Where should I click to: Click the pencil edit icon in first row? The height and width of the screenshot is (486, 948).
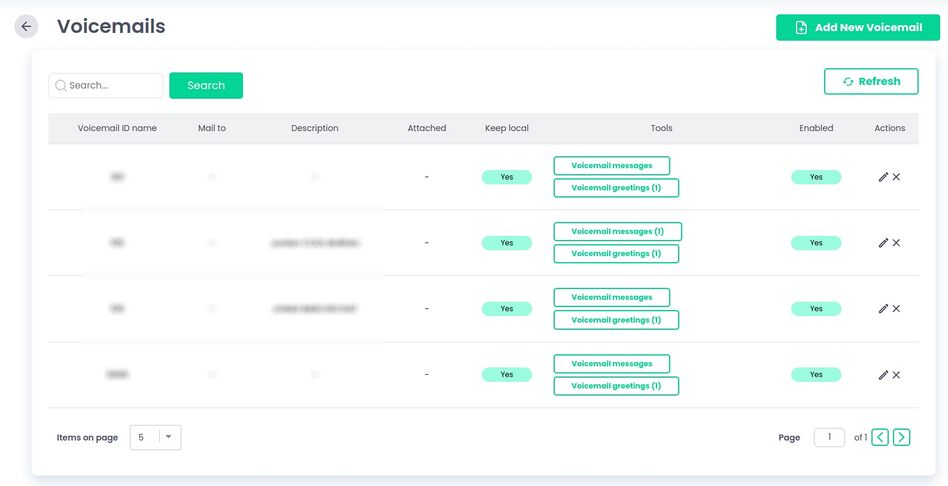coord(883,177)
